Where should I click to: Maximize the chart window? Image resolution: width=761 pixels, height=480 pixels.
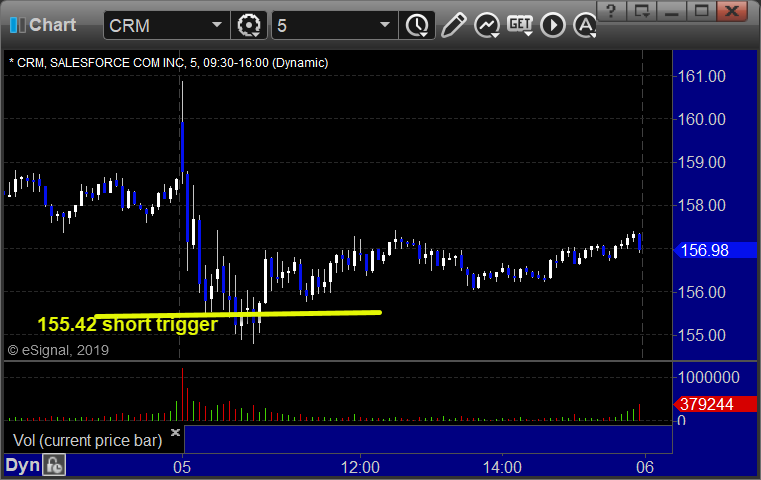[701, 11]
